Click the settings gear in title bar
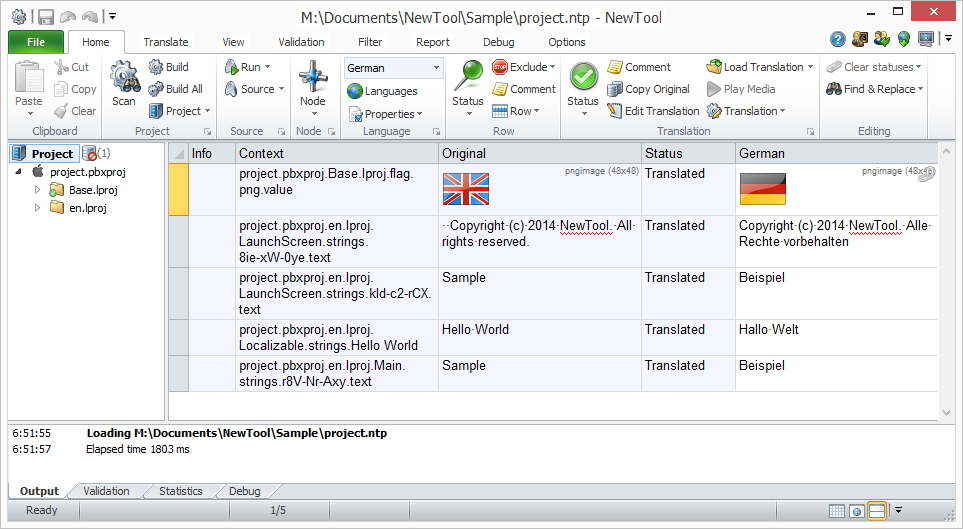 [19, 17]
